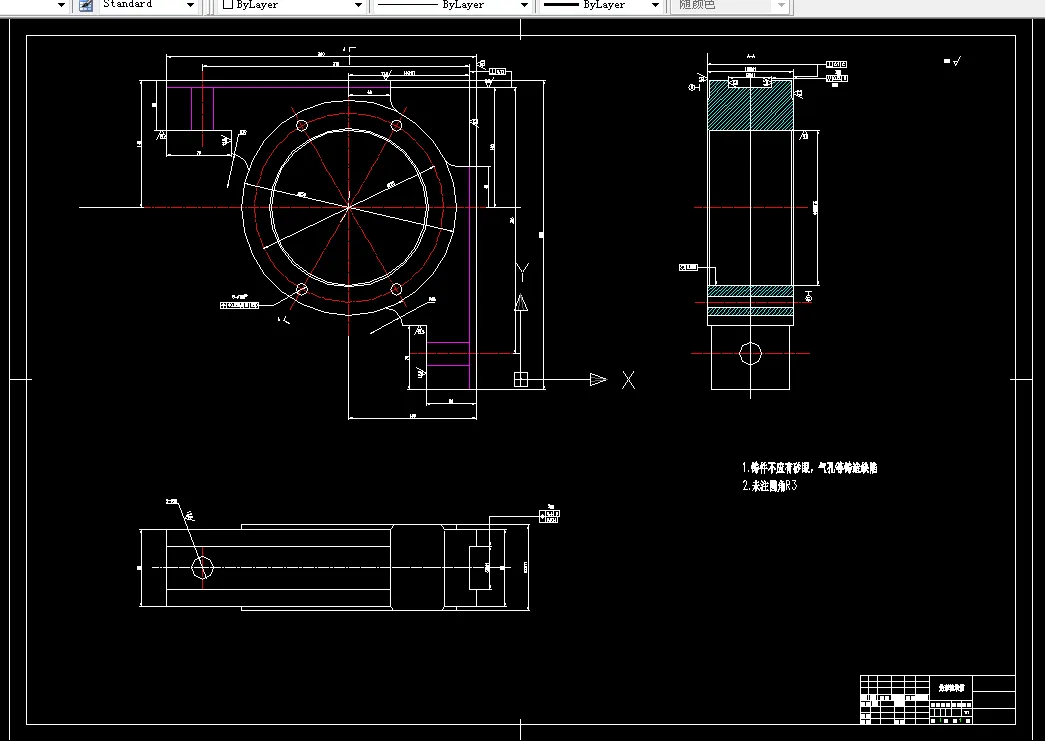Open the ByLayer color control dropdown
This screenshot has width=1045, height=741.
tap(292, 5)
